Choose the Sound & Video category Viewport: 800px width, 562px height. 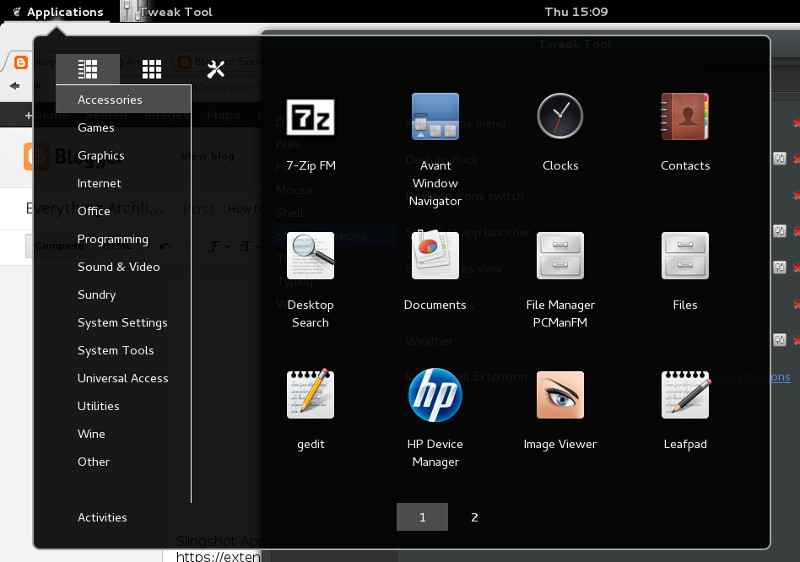coord(119,267)
